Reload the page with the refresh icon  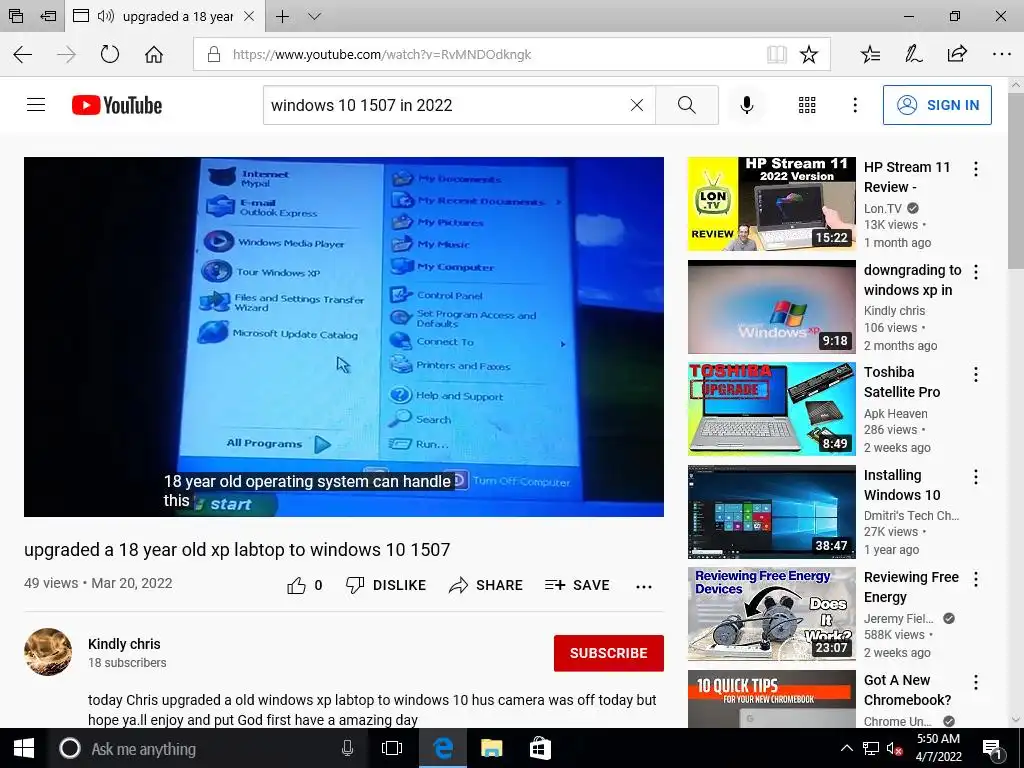coord(110,54)
